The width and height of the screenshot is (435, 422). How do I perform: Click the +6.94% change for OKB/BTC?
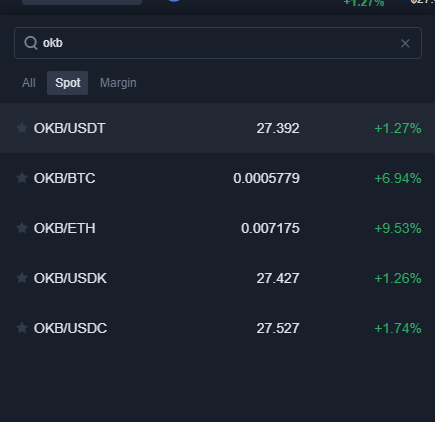pyautogui.click(x=398, y=178)
